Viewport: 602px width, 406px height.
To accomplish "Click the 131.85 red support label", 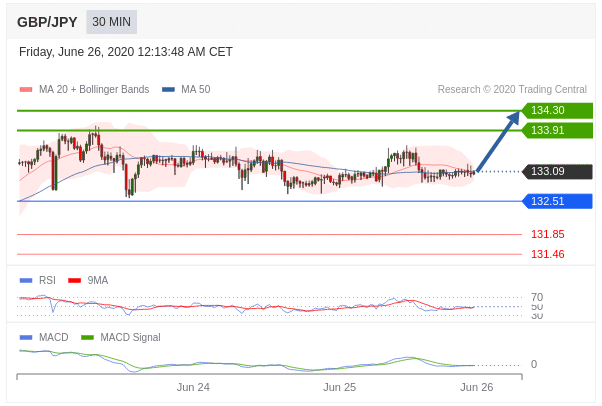I will [x=547, y=234].
